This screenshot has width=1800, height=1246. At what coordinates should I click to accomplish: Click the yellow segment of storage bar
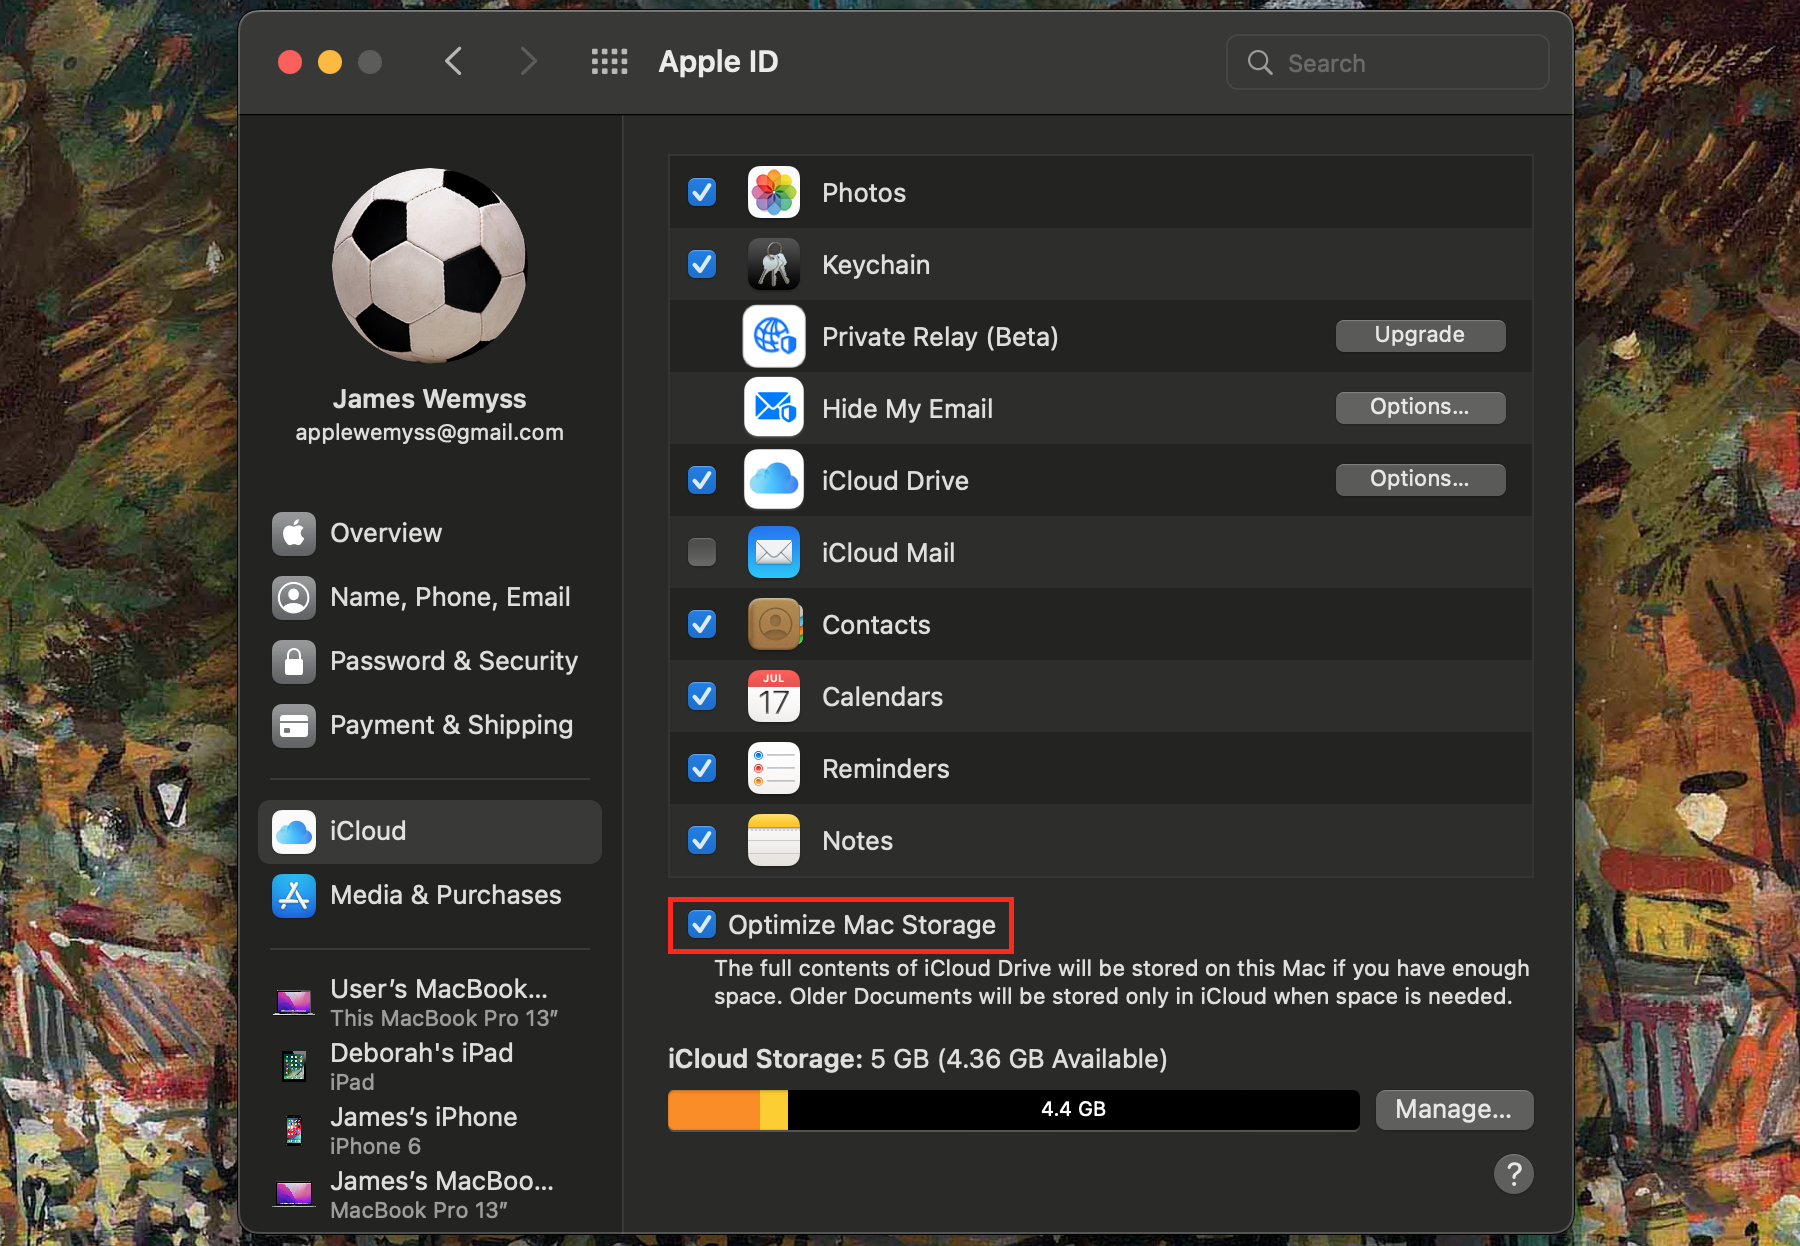774,1109
